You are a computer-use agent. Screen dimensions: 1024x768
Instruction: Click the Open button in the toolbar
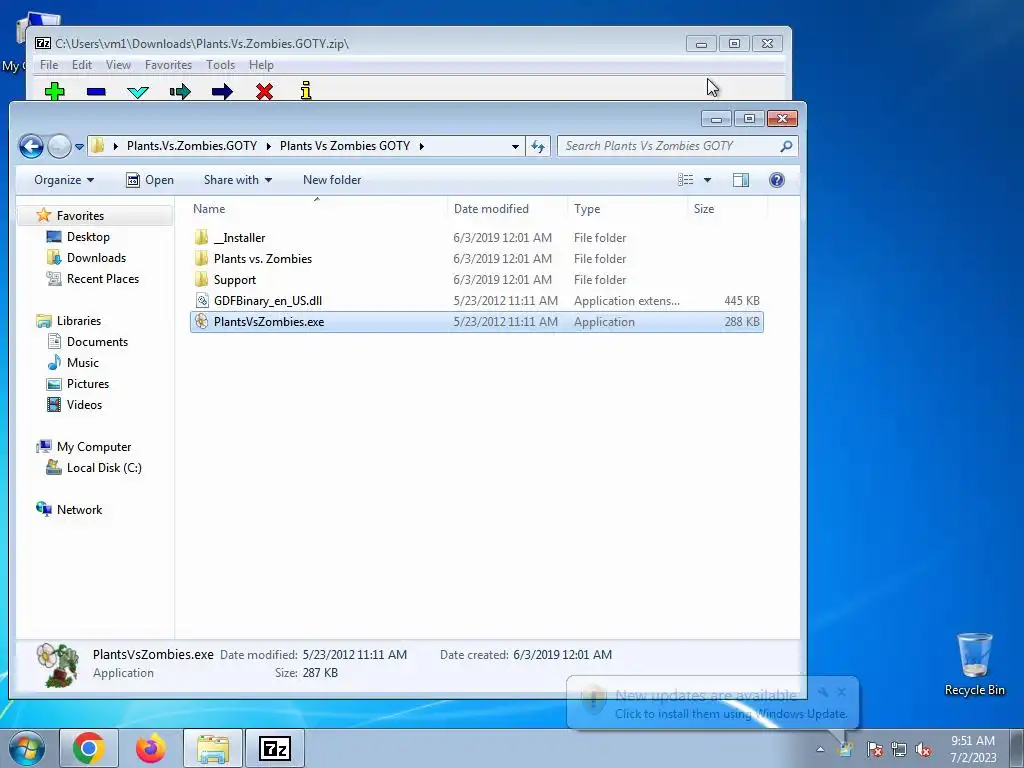(150, 180)
